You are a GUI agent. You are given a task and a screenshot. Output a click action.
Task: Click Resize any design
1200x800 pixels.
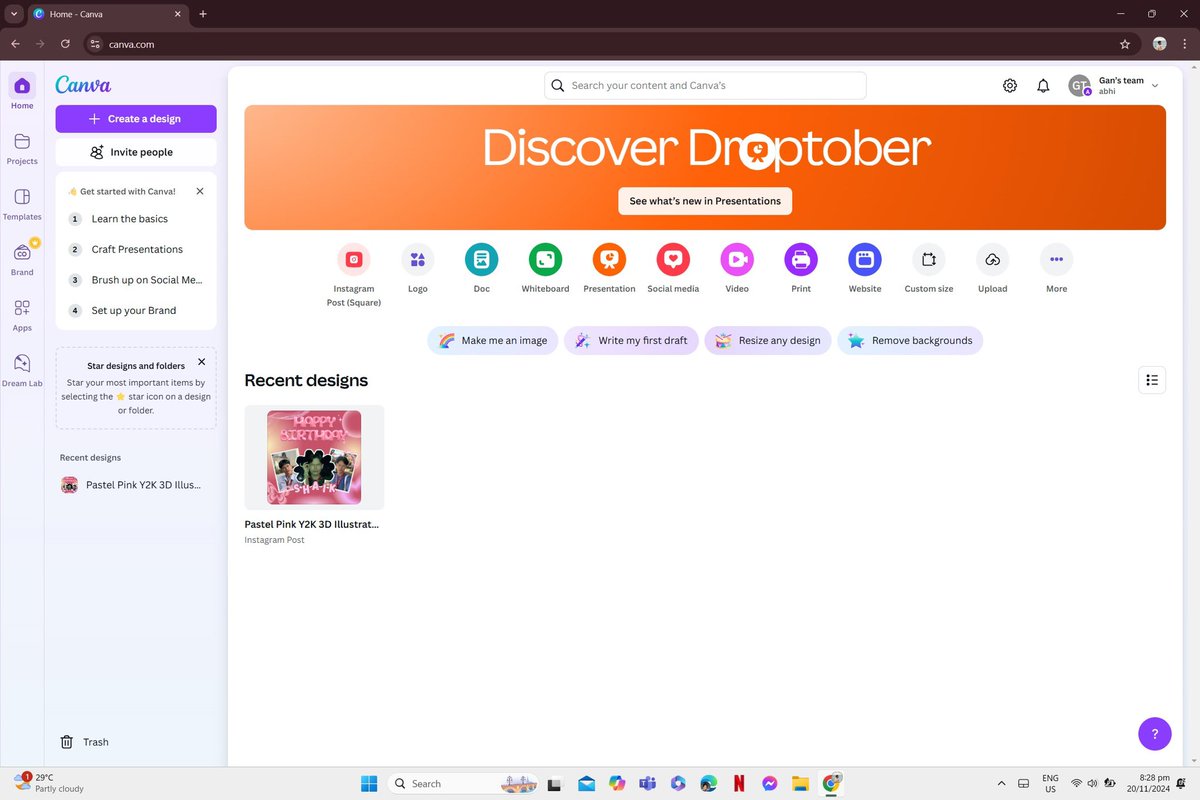pyautogui.click(x=768, y=340)
